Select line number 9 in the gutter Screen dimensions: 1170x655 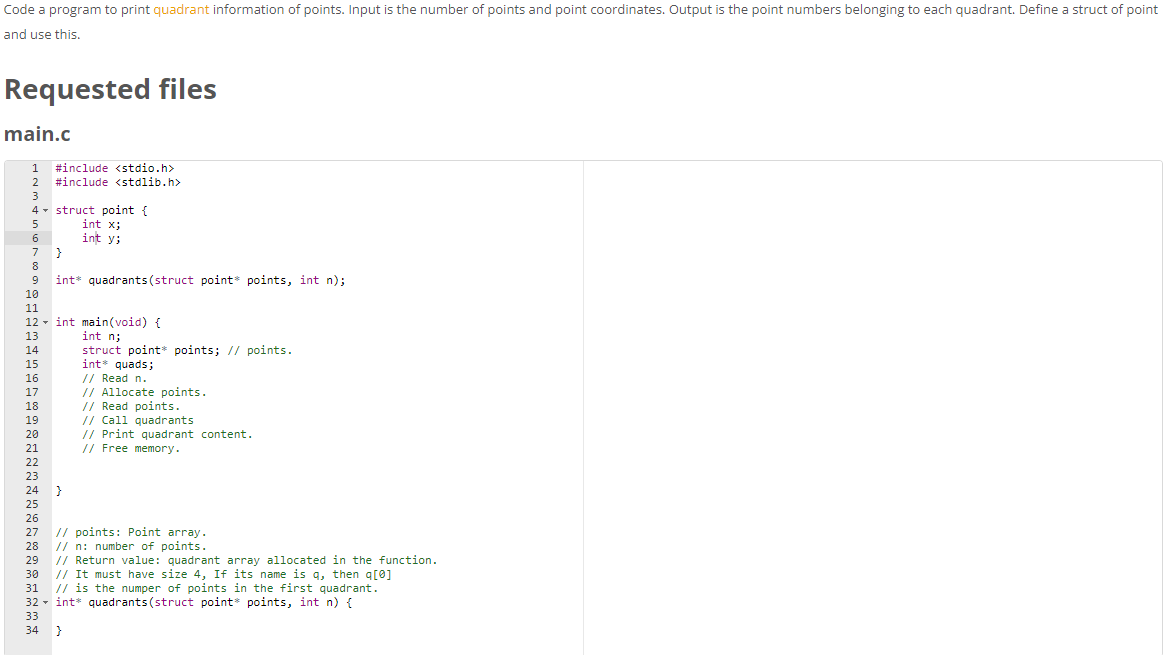pyautogui.click(x=34, y=280)
